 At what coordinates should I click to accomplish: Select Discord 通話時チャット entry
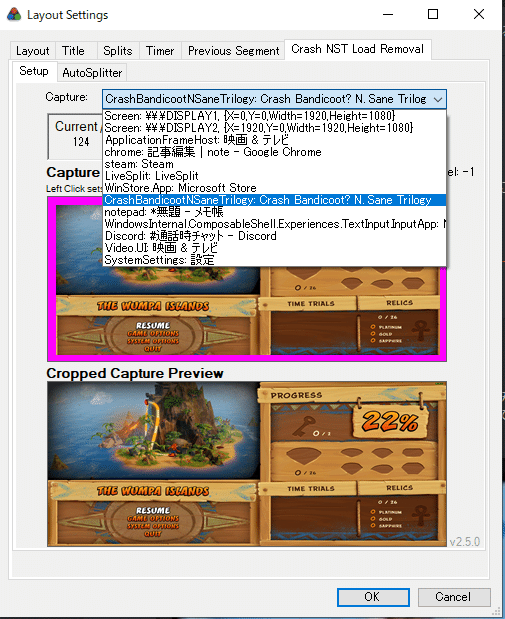275,236
